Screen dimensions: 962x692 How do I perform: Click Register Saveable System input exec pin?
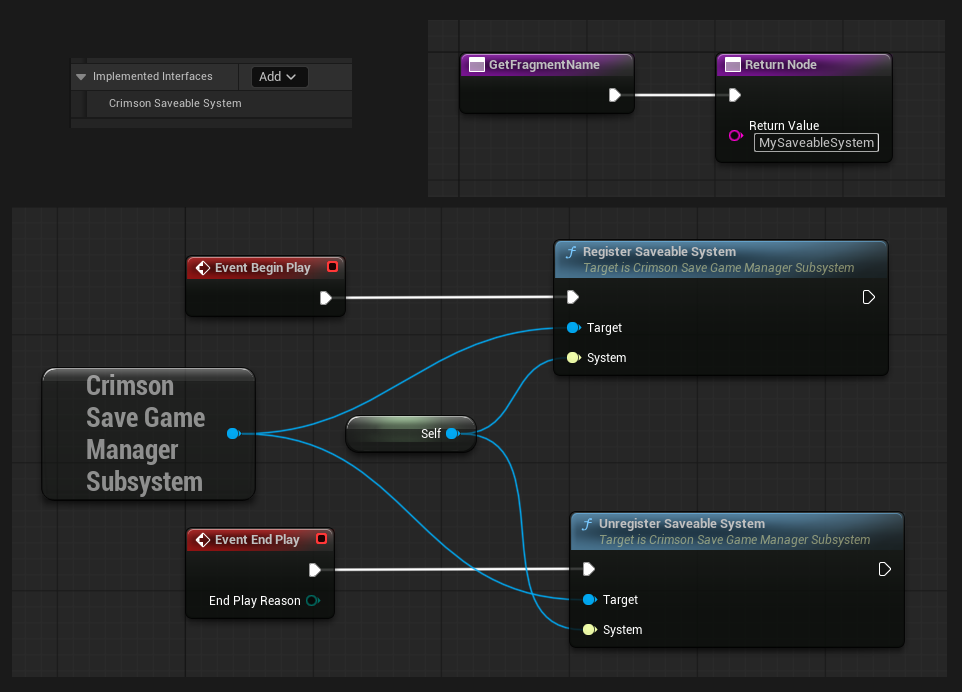pos(572,298)
